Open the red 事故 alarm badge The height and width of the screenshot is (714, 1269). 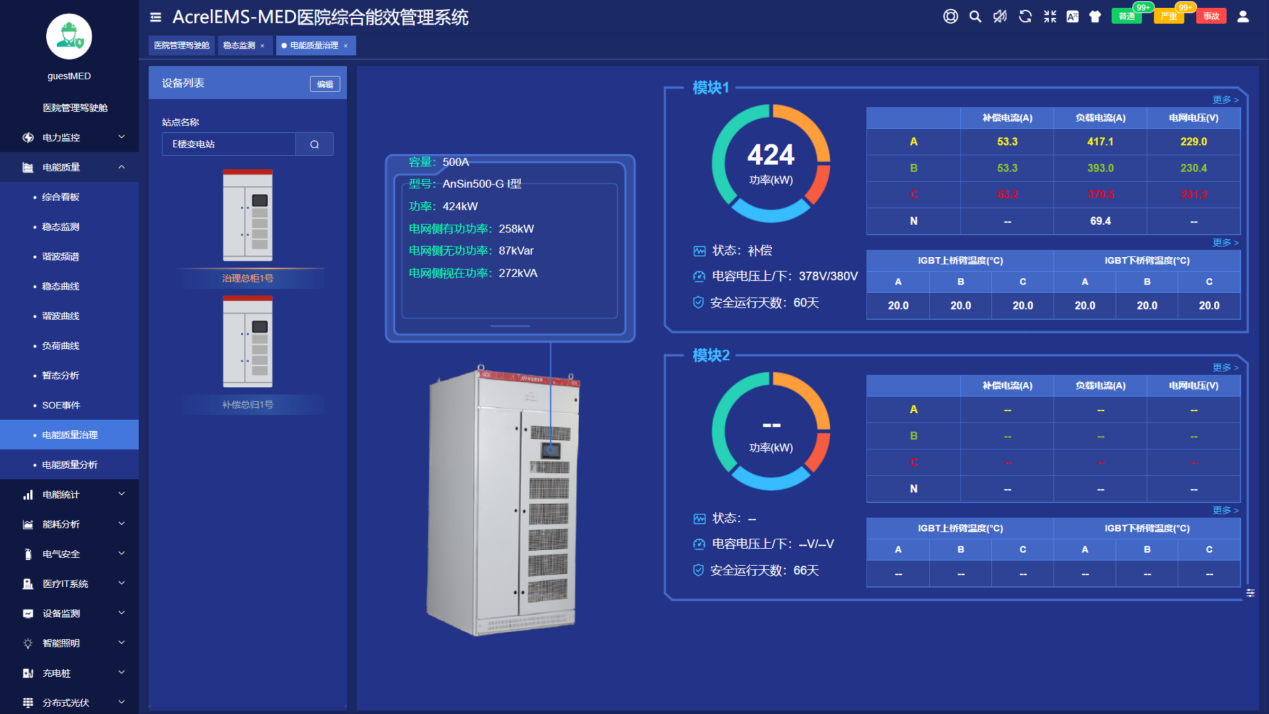pyautogui.click(x=1211, y=16)
